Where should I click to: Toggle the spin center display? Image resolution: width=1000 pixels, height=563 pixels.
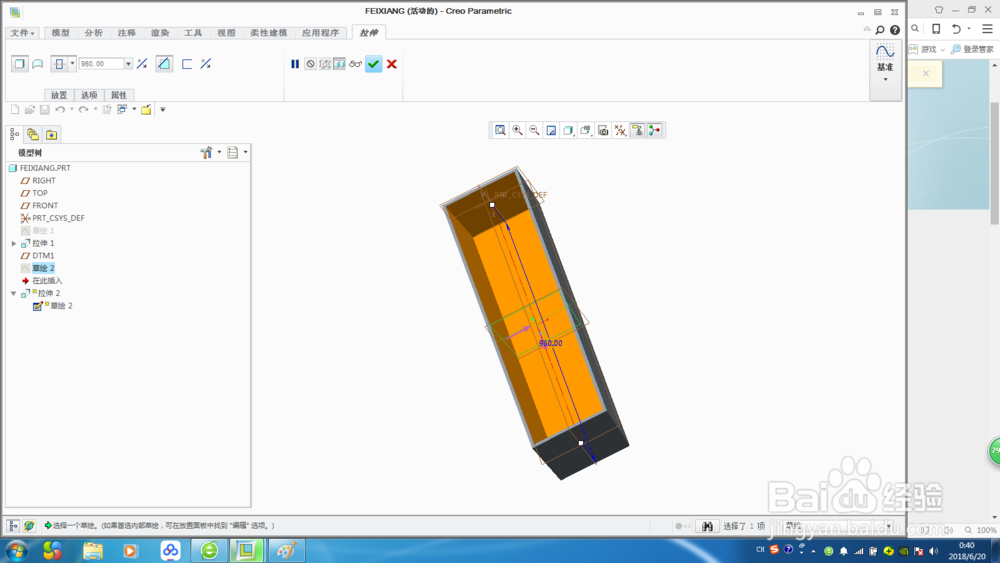pyautogui.click(x=654, y=131)
